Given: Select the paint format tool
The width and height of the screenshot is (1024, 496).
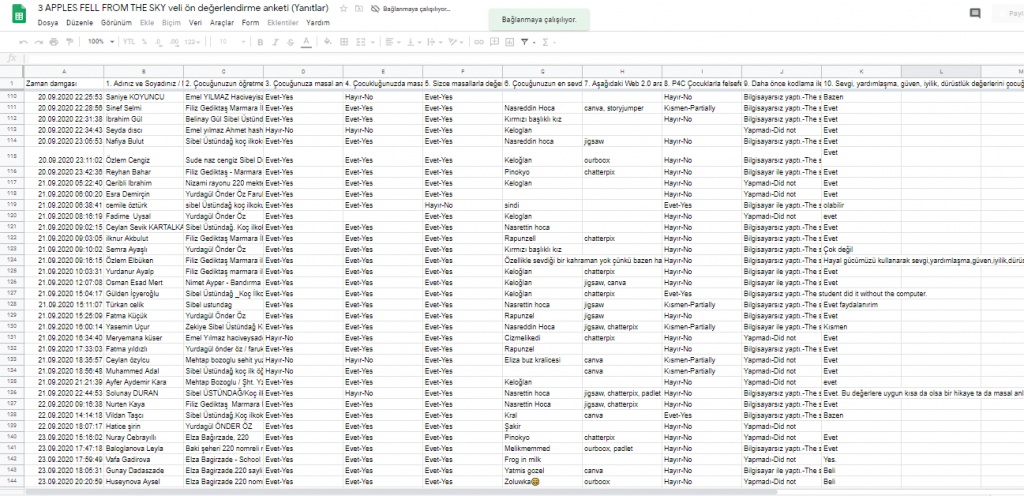Looking at the screenshot, I should click(69, 41).
